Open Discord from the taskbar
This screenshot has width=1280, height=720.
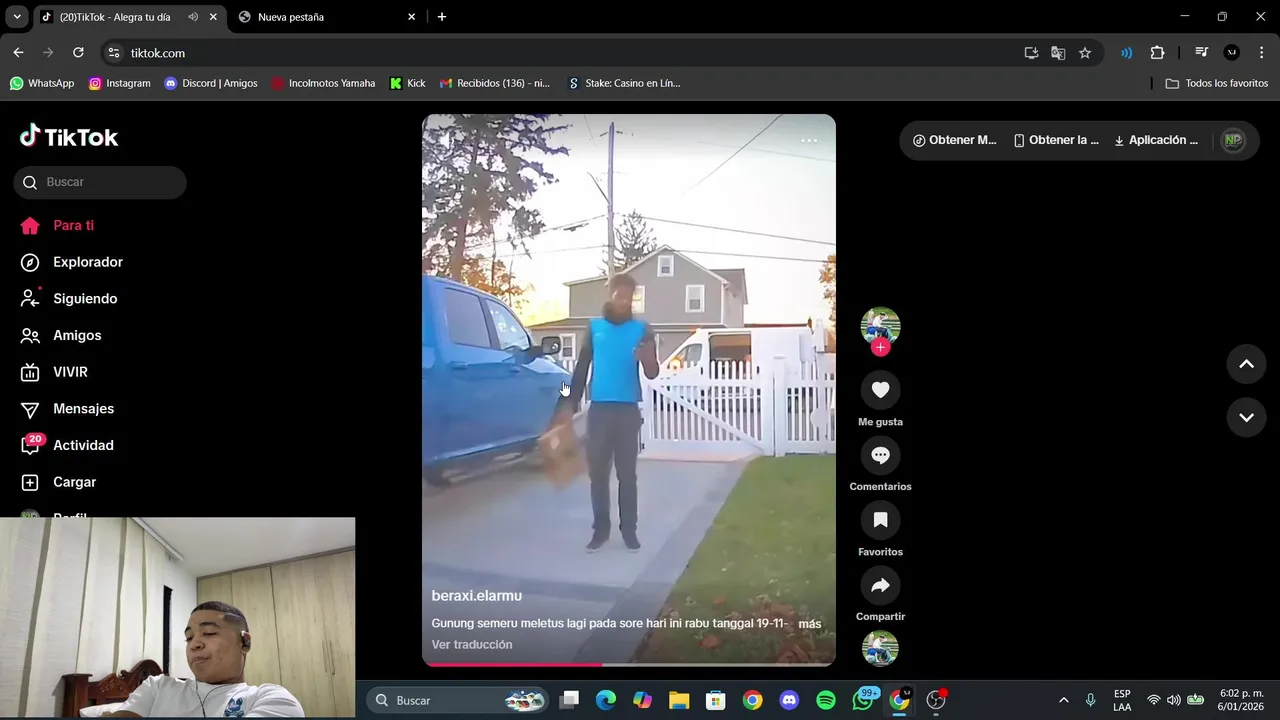coord(789,700)
